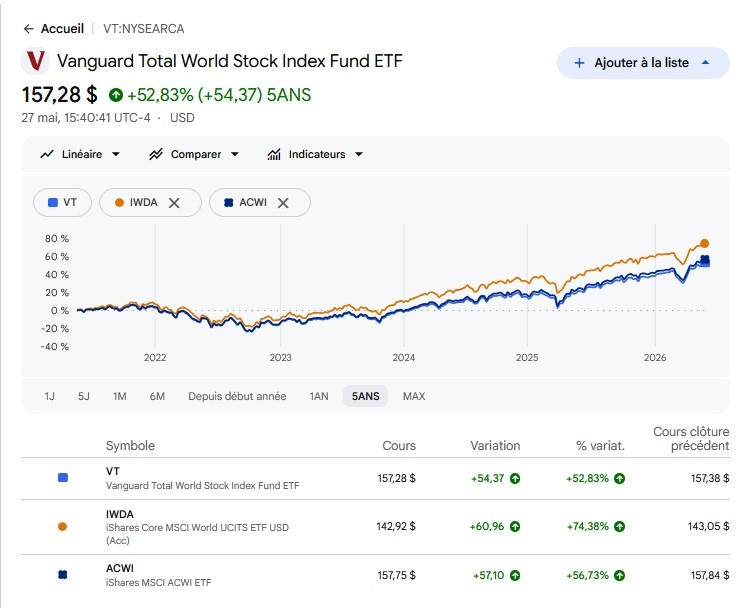Click the Variation column header
Screen dimensions: 750x608
click(x=495, y=446)
